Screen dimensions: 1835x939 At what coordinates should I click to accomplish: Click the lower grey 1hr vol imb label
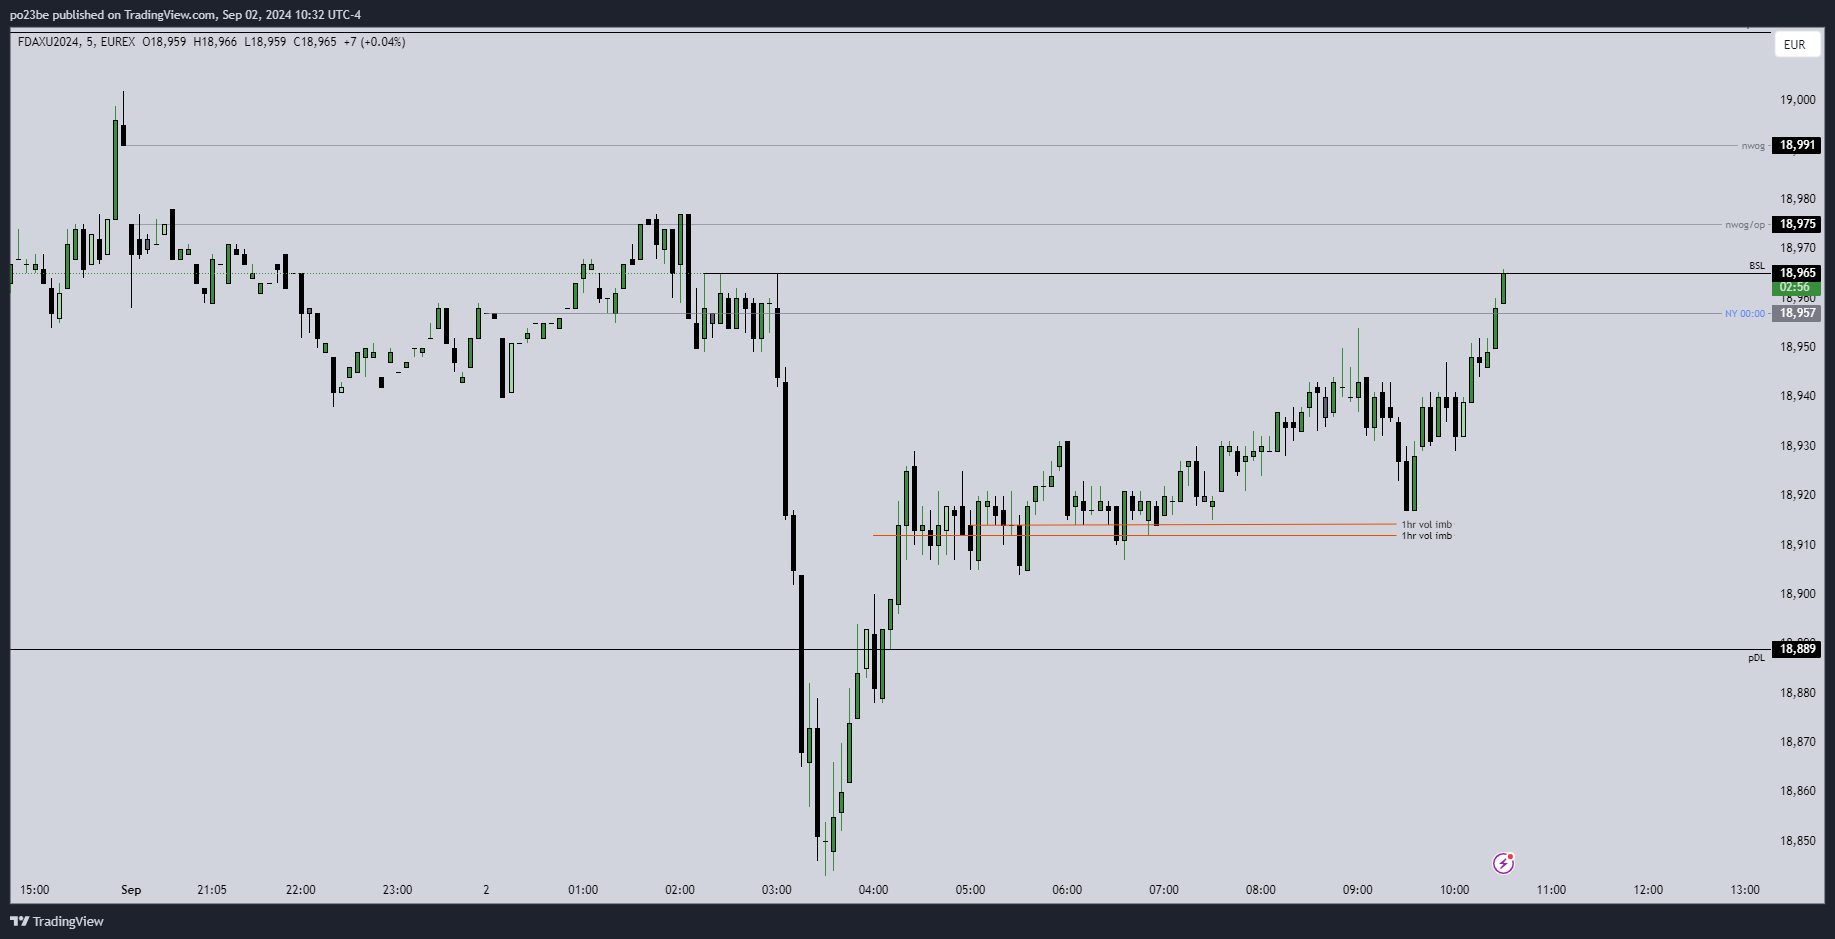click(1427, 536)
